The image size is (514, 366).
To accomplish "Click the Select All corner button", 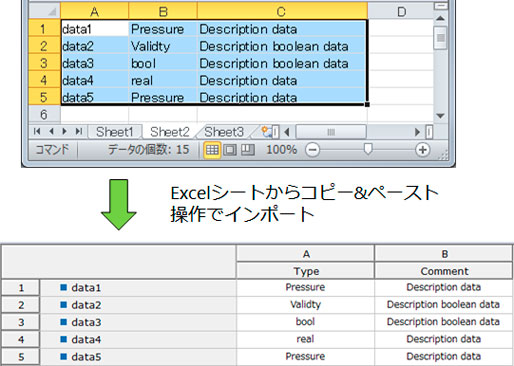I will 45,11.
